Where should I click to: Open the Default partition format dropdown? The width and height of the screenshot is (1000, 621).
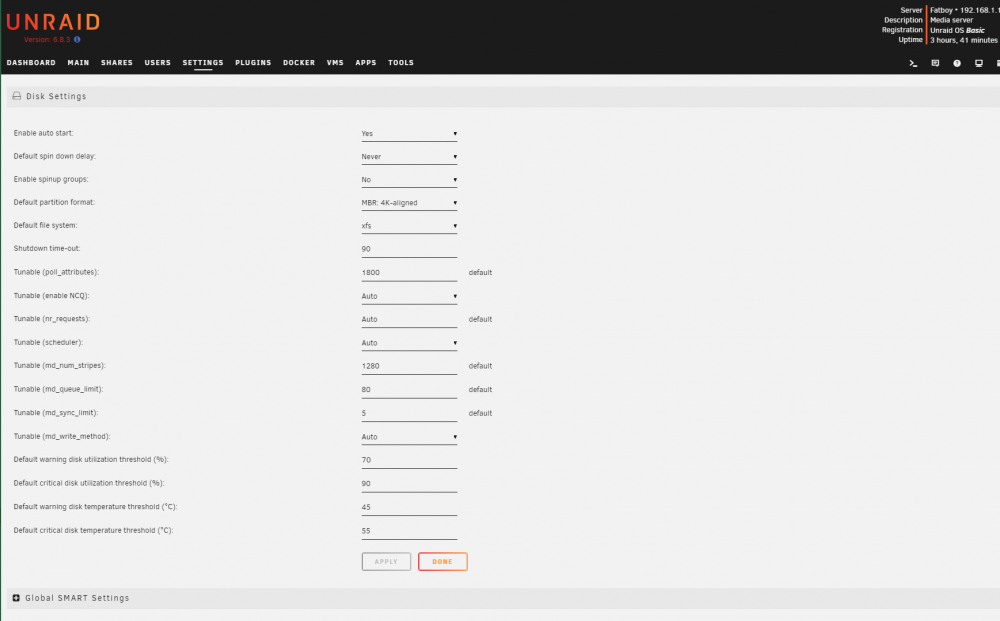[409, 203]
